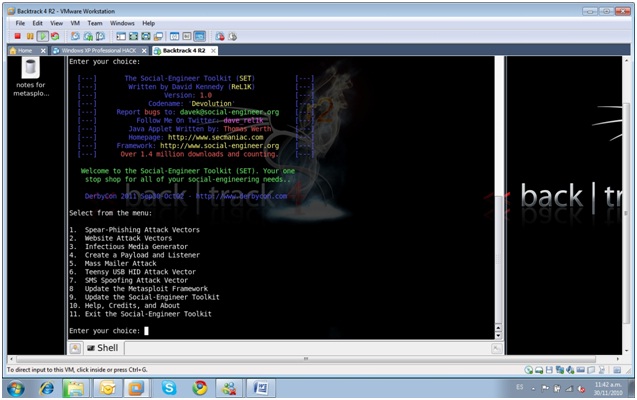637x400 pixels.
Task: Open notes for metasploit desktop file
Action: (31, 76)
